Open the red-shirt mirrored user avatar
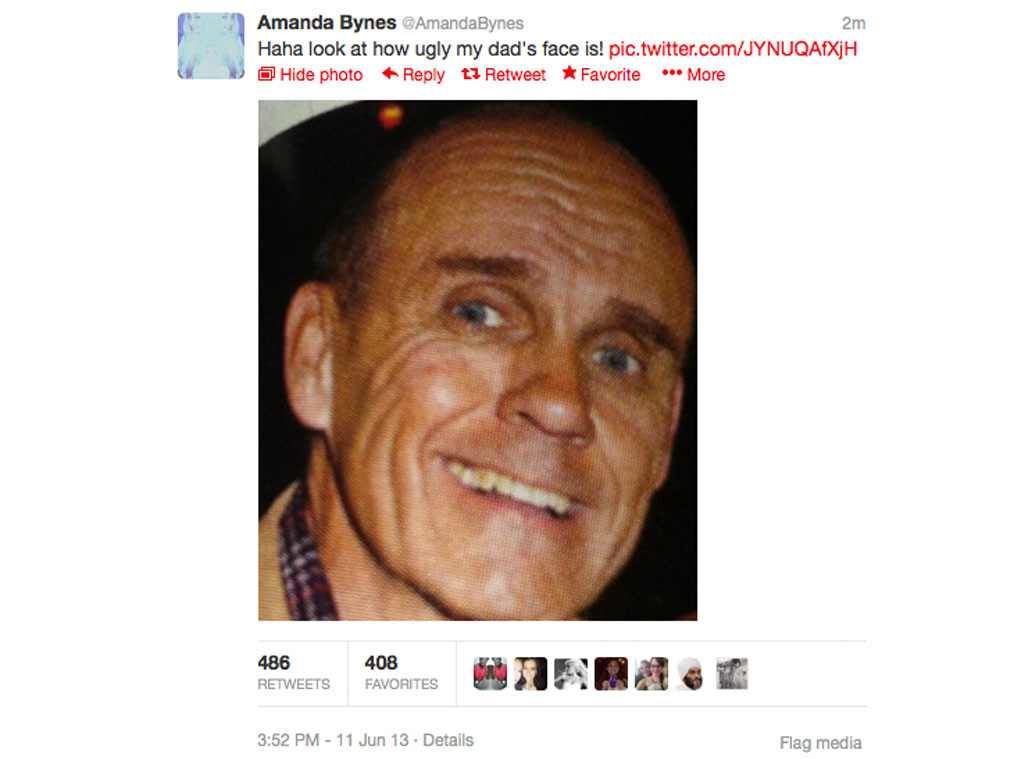1024x759 pixels. coord(490,673)
